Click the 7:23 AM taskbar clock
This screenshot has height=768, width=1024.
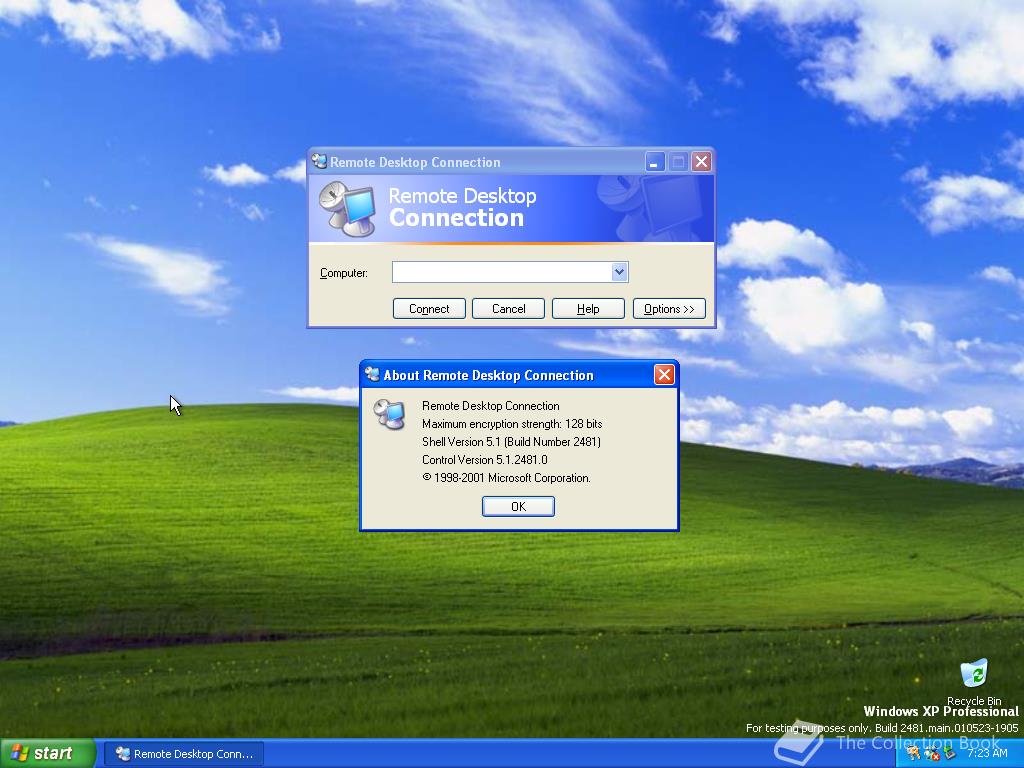point(987,754)
